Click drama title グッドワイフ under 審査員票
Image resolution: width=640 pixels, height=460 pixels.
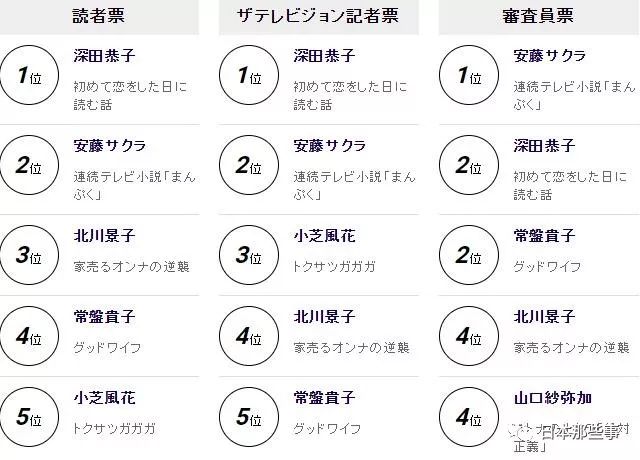[x=547, y=267]
